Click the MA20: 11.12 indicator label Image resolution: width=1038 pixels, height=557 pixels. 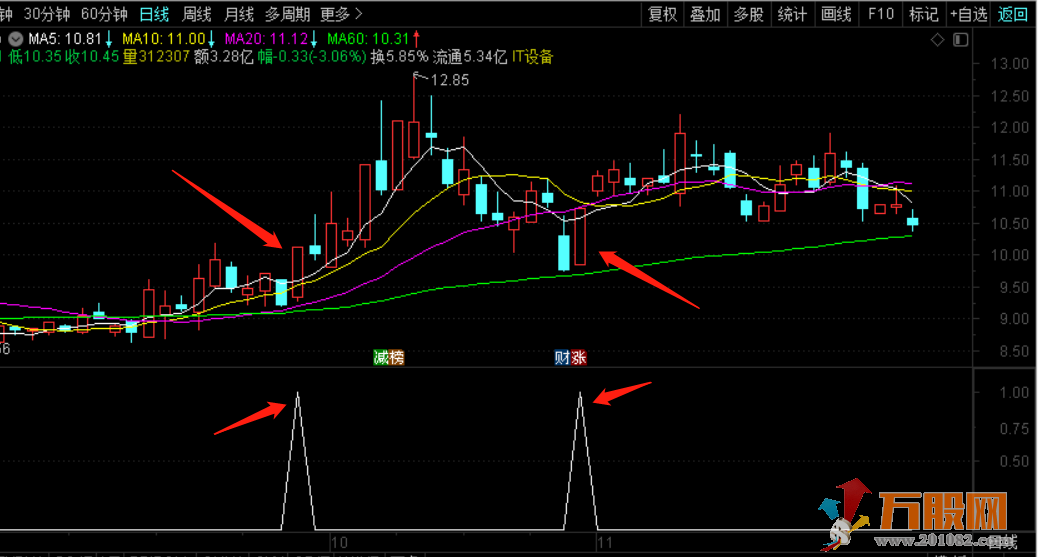click(x=266, y=39)
